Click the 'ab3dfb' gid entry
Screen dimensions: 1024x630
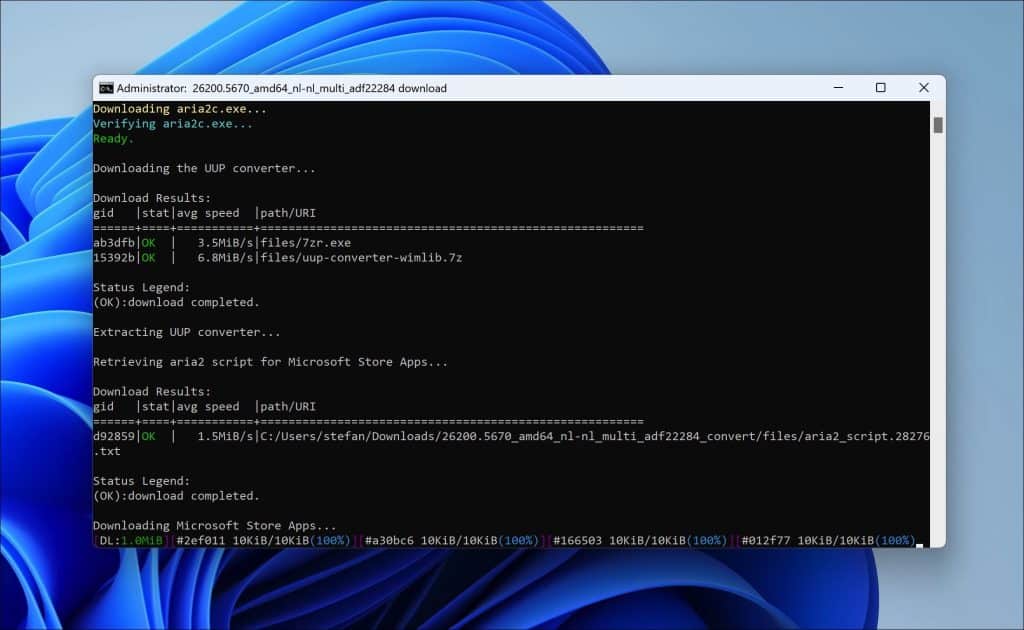[114, 243]
